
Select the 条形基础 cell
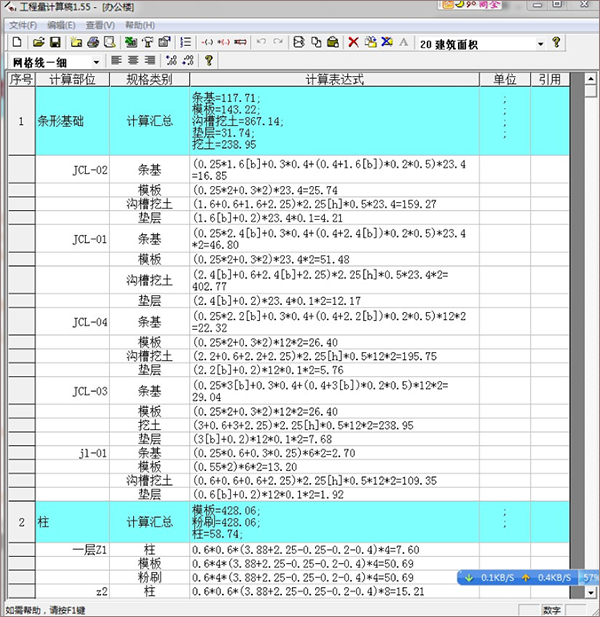tap(72, 121)
